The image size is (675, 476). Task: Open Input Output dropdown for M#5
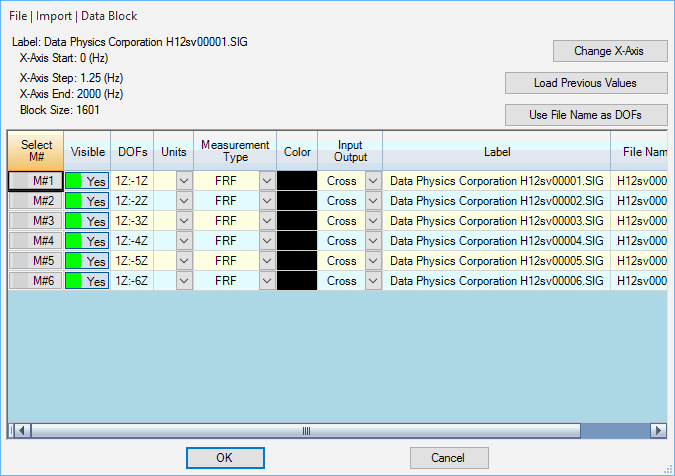tap(373, 261)
